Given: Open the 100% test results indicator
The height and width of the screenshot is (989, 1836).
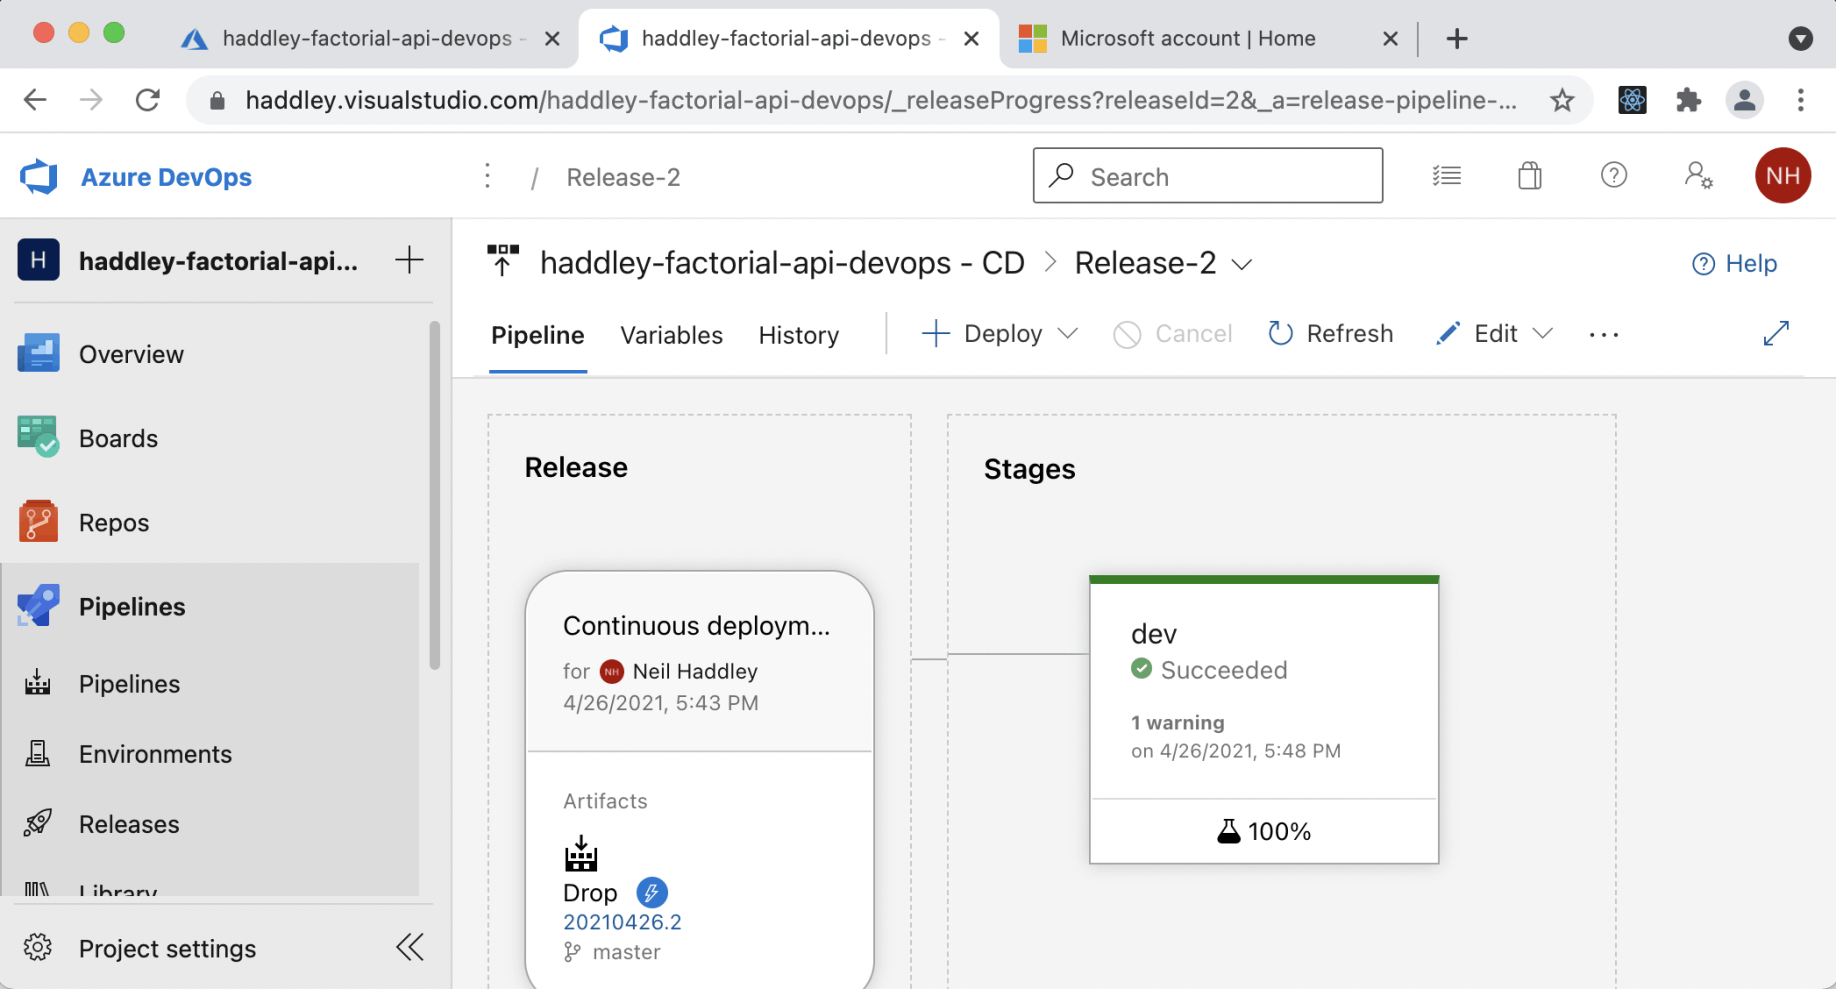Looking at the screenshot, I should coord(1264,831).
